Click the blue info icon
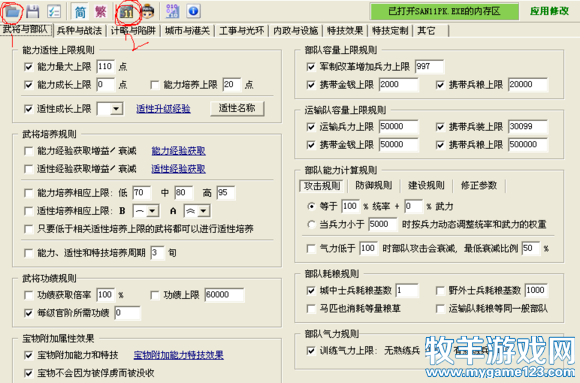Viewport: 580px width, 383px height. coord(193,11)
